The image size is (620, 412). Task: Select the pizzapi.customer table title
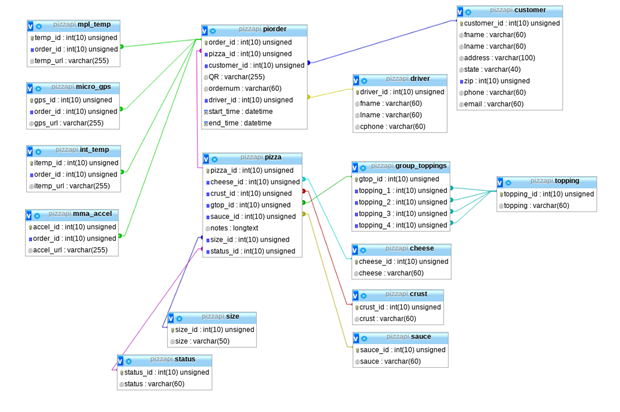point(518,10)
